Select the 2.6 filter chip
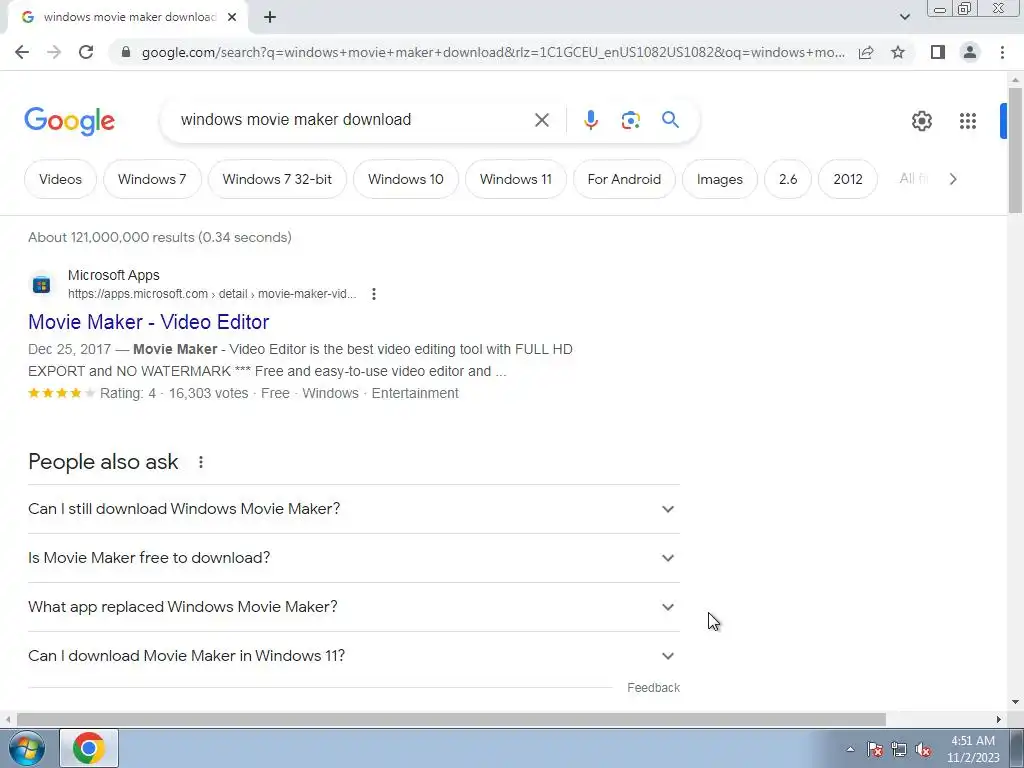Image resolution: width=1024 pixels, height=768 pixels. [788, 179]
